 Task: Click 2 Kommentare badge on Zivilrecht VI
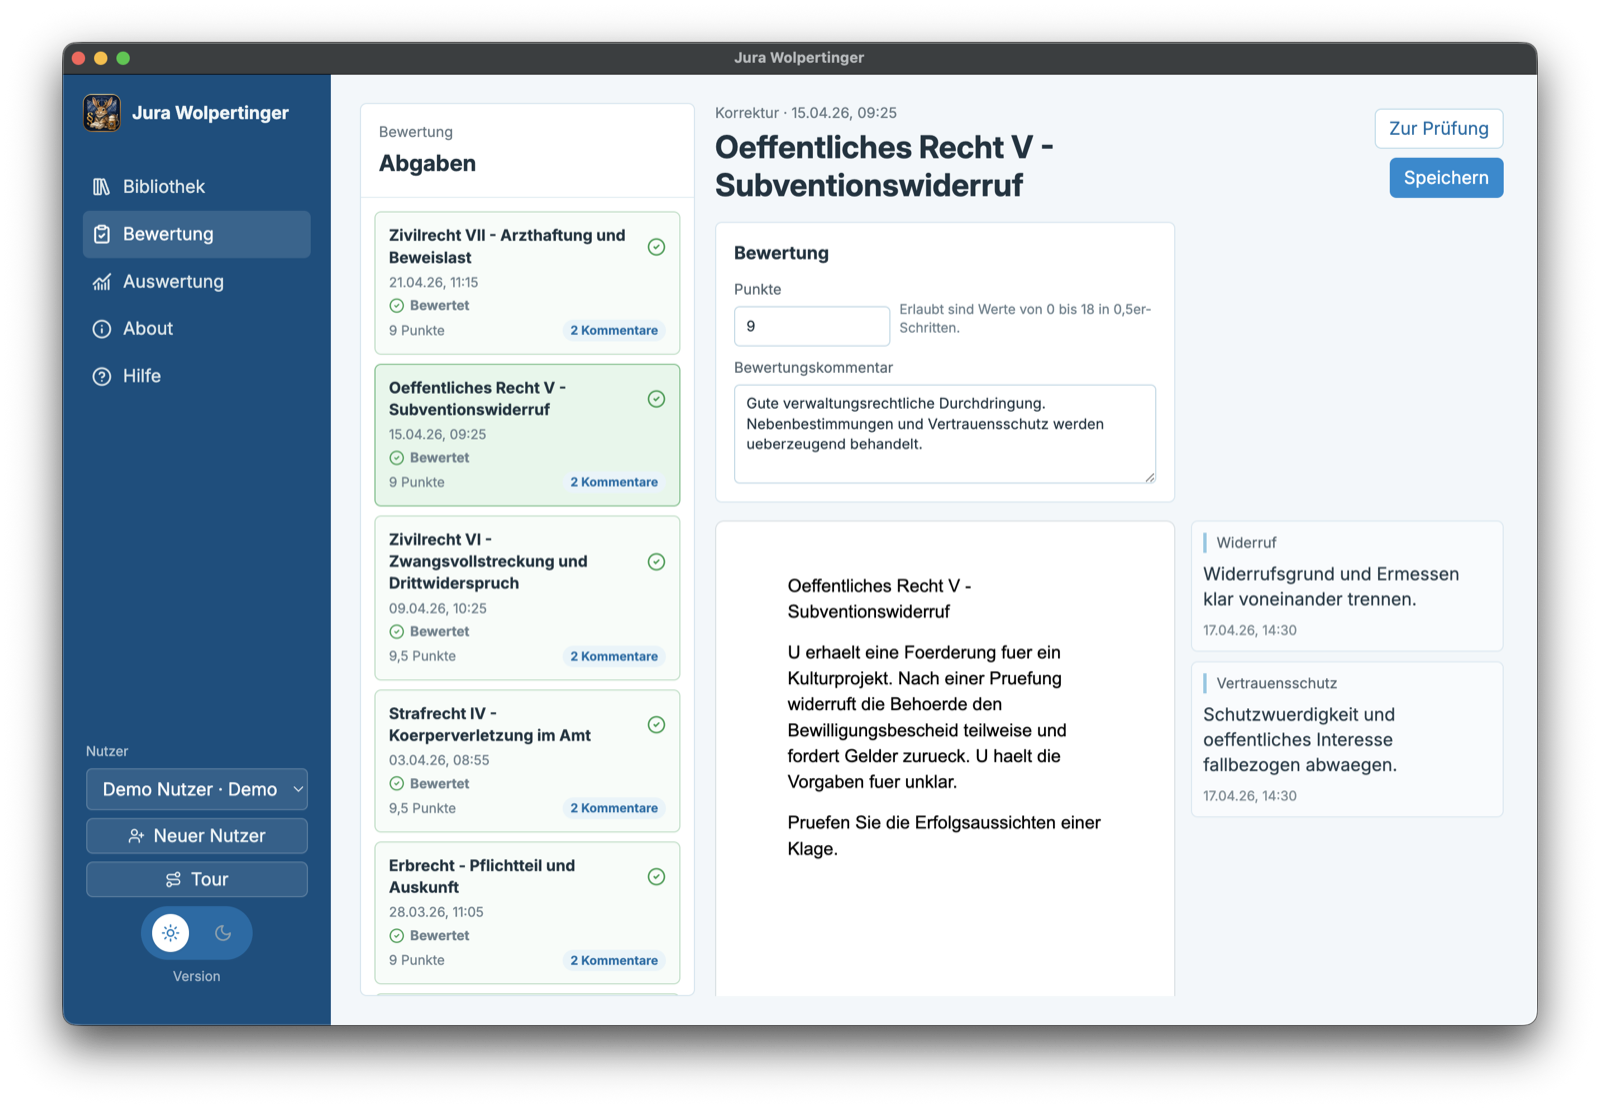pos(614,657)
